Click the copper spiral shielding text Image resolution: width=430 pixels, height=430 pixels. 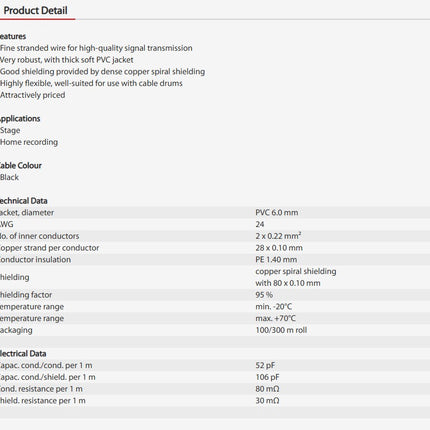296,271
